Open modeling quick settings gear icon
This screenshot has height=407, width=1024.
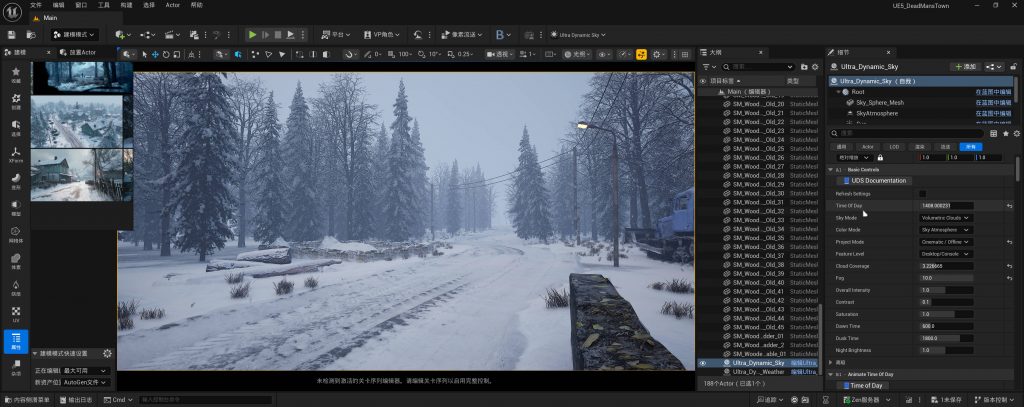pyautogui.click(x=107, y=353)
